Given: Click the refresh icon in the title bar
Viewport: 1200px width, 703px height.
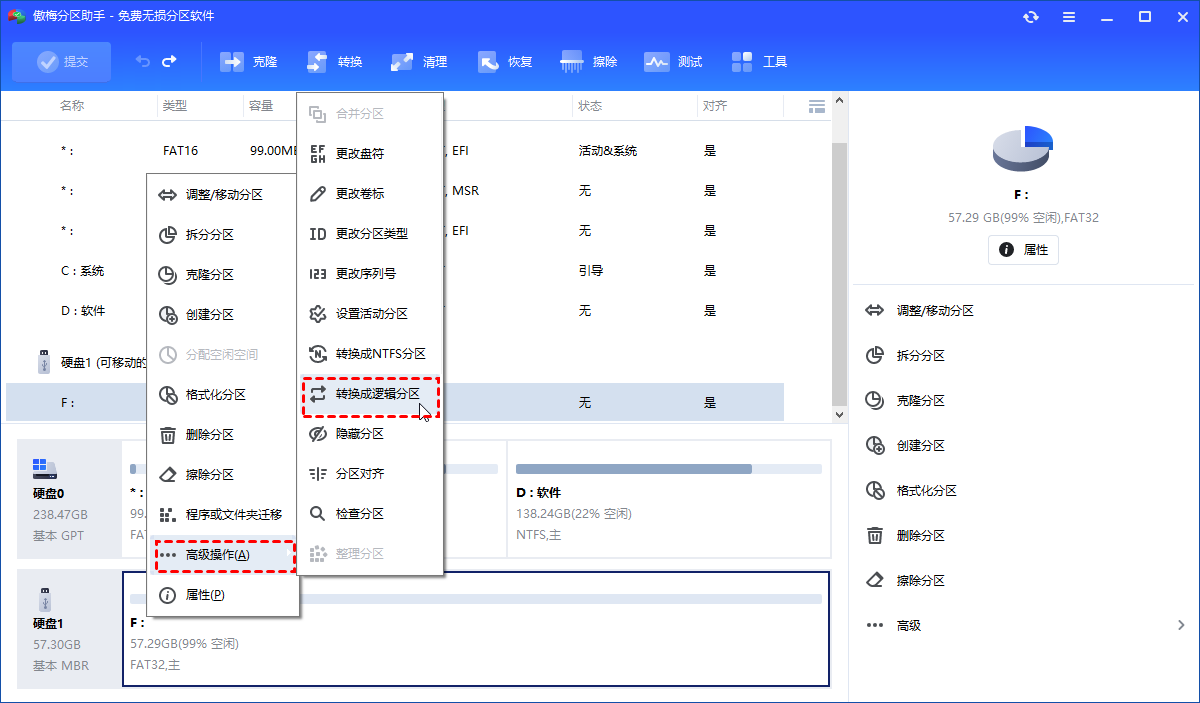Looking at the screenshot, I should (x=1030, y=16).
